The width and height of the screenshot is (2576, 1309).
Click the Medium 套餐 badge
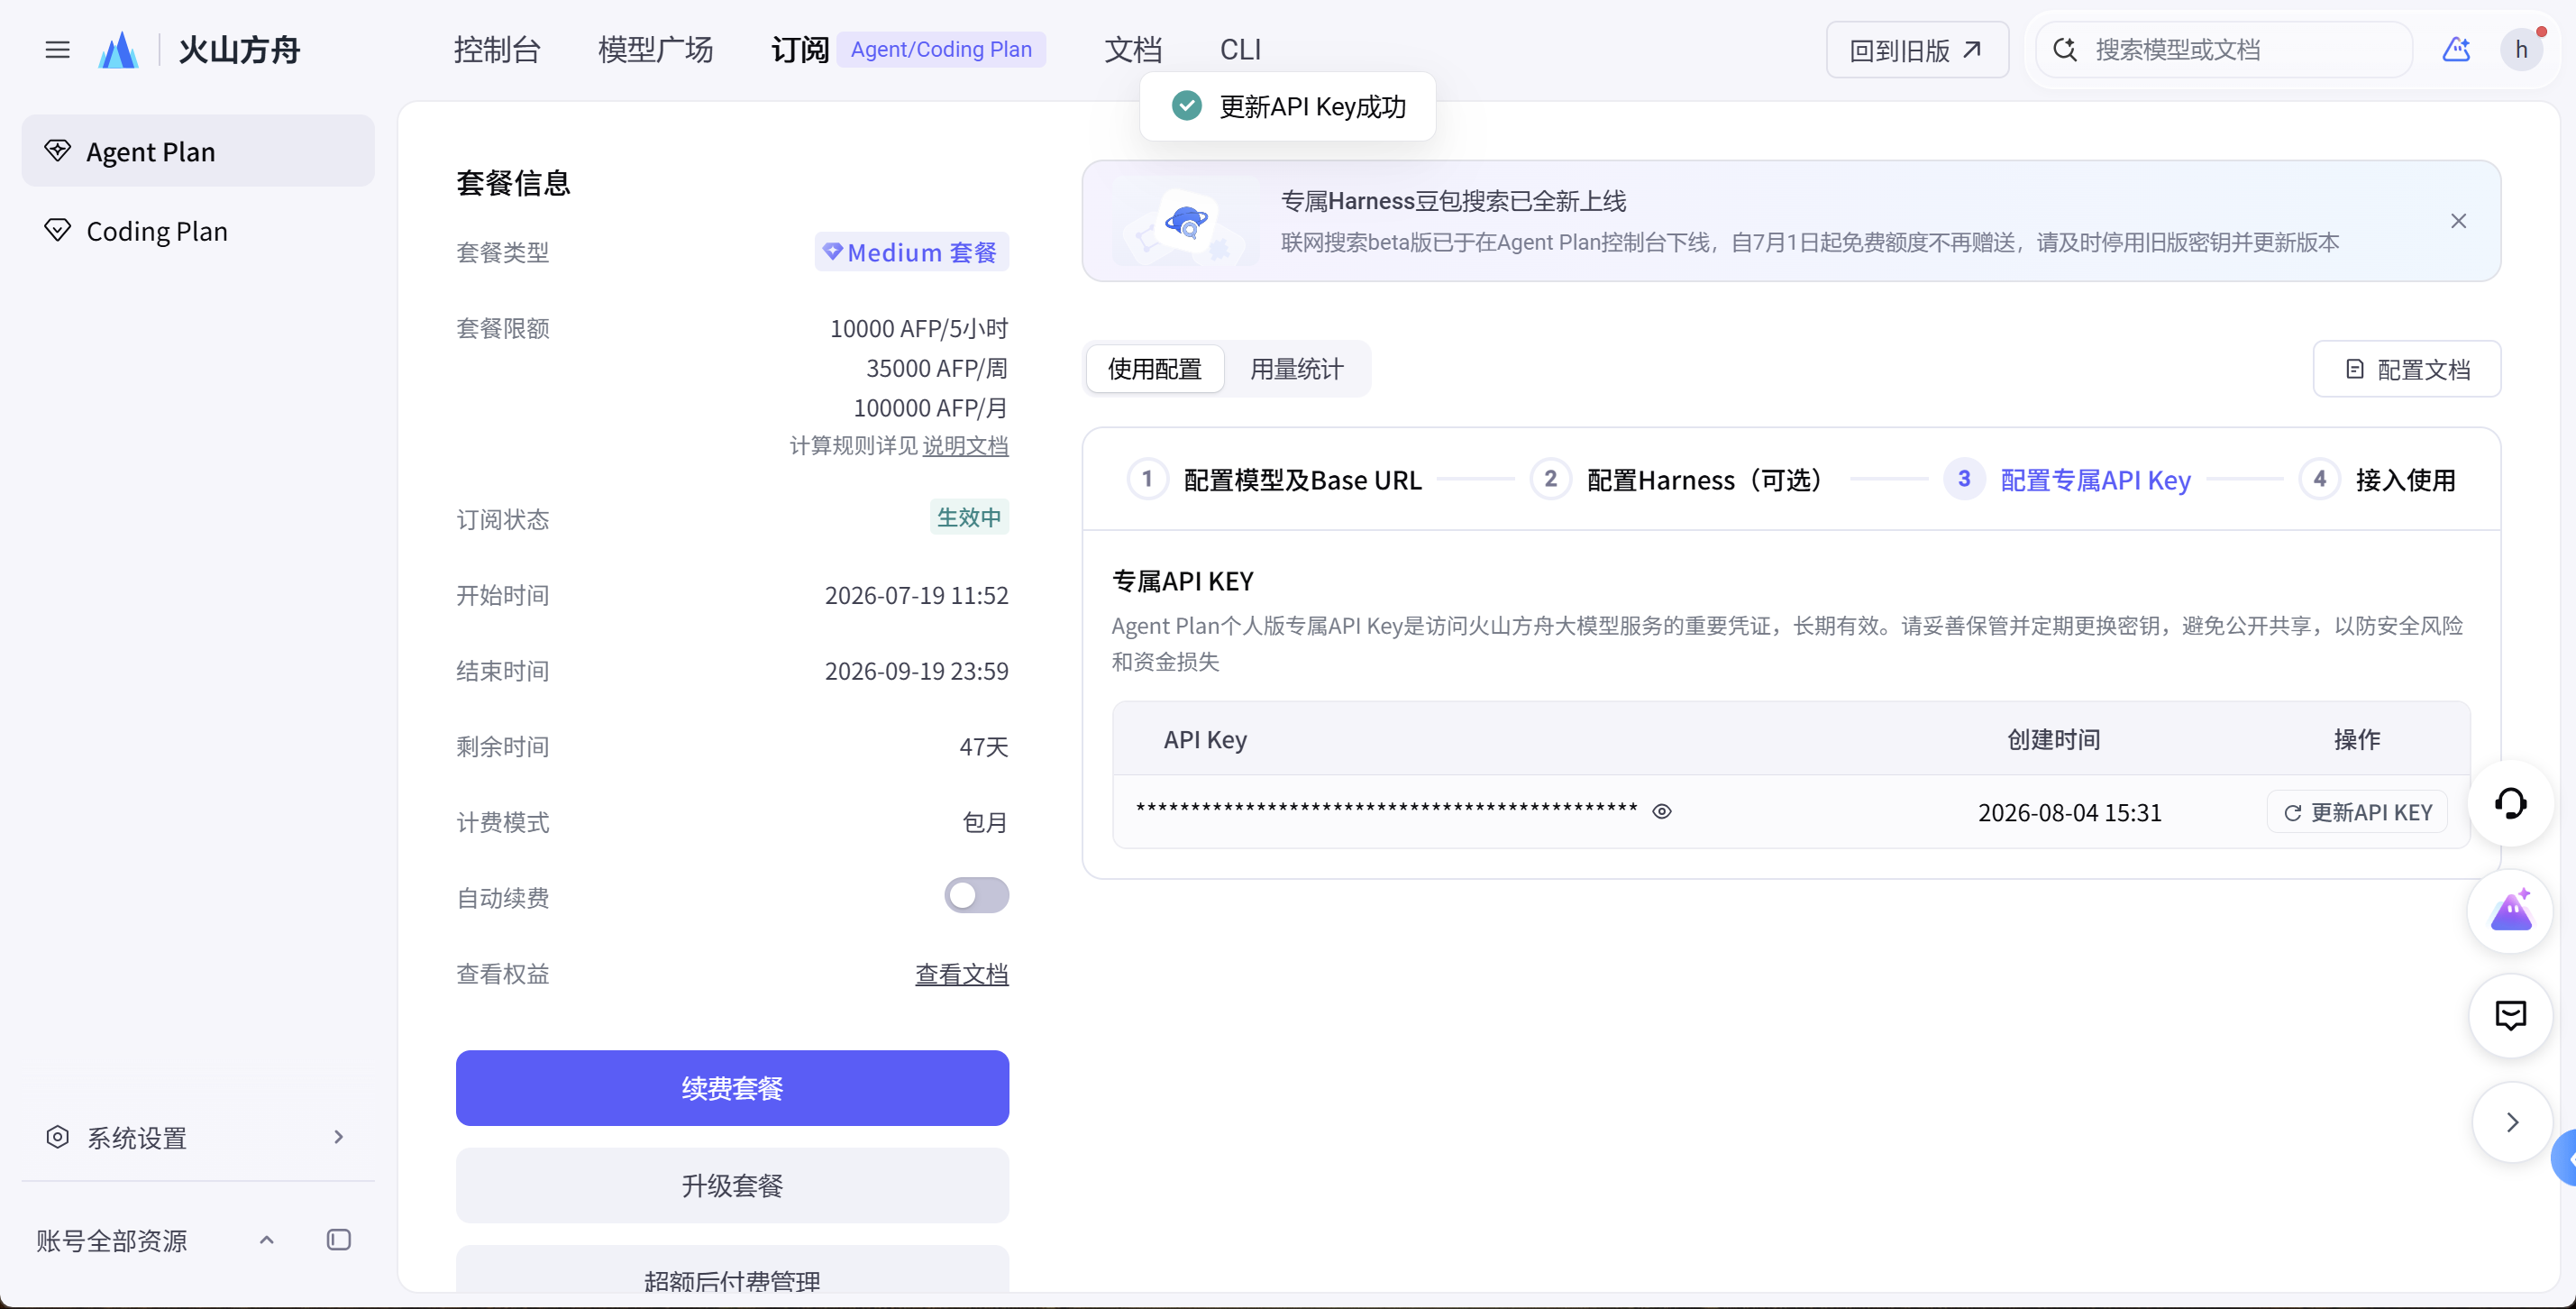pyautogui.click(x=911, y=252)
